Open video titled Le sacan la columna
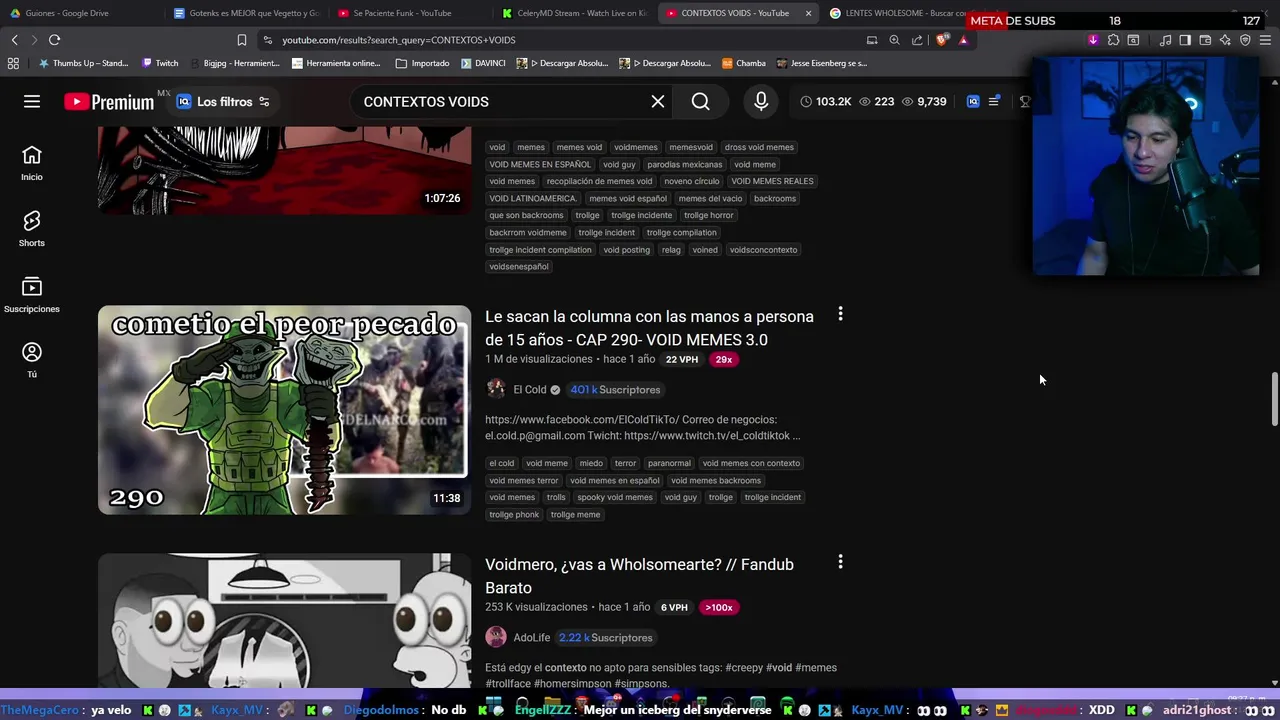 (649, 328)
